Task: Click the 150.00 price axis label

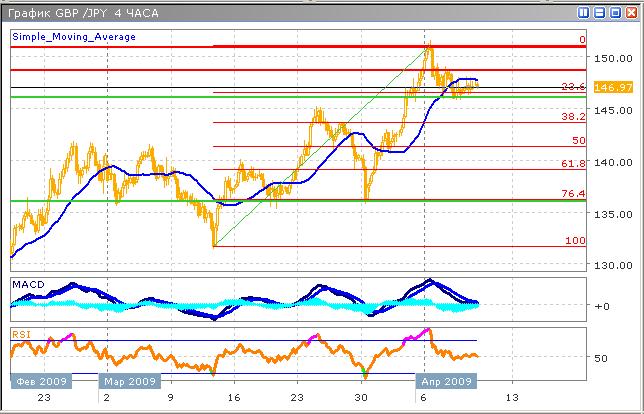Action: [x=609, y=58]
